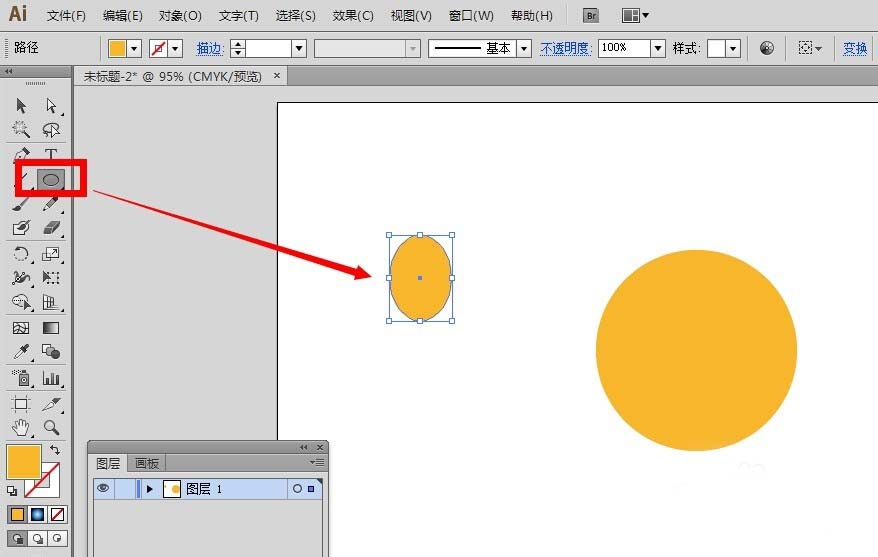Open opacity 100% dropdown arrow

click(x=658, y=49)
